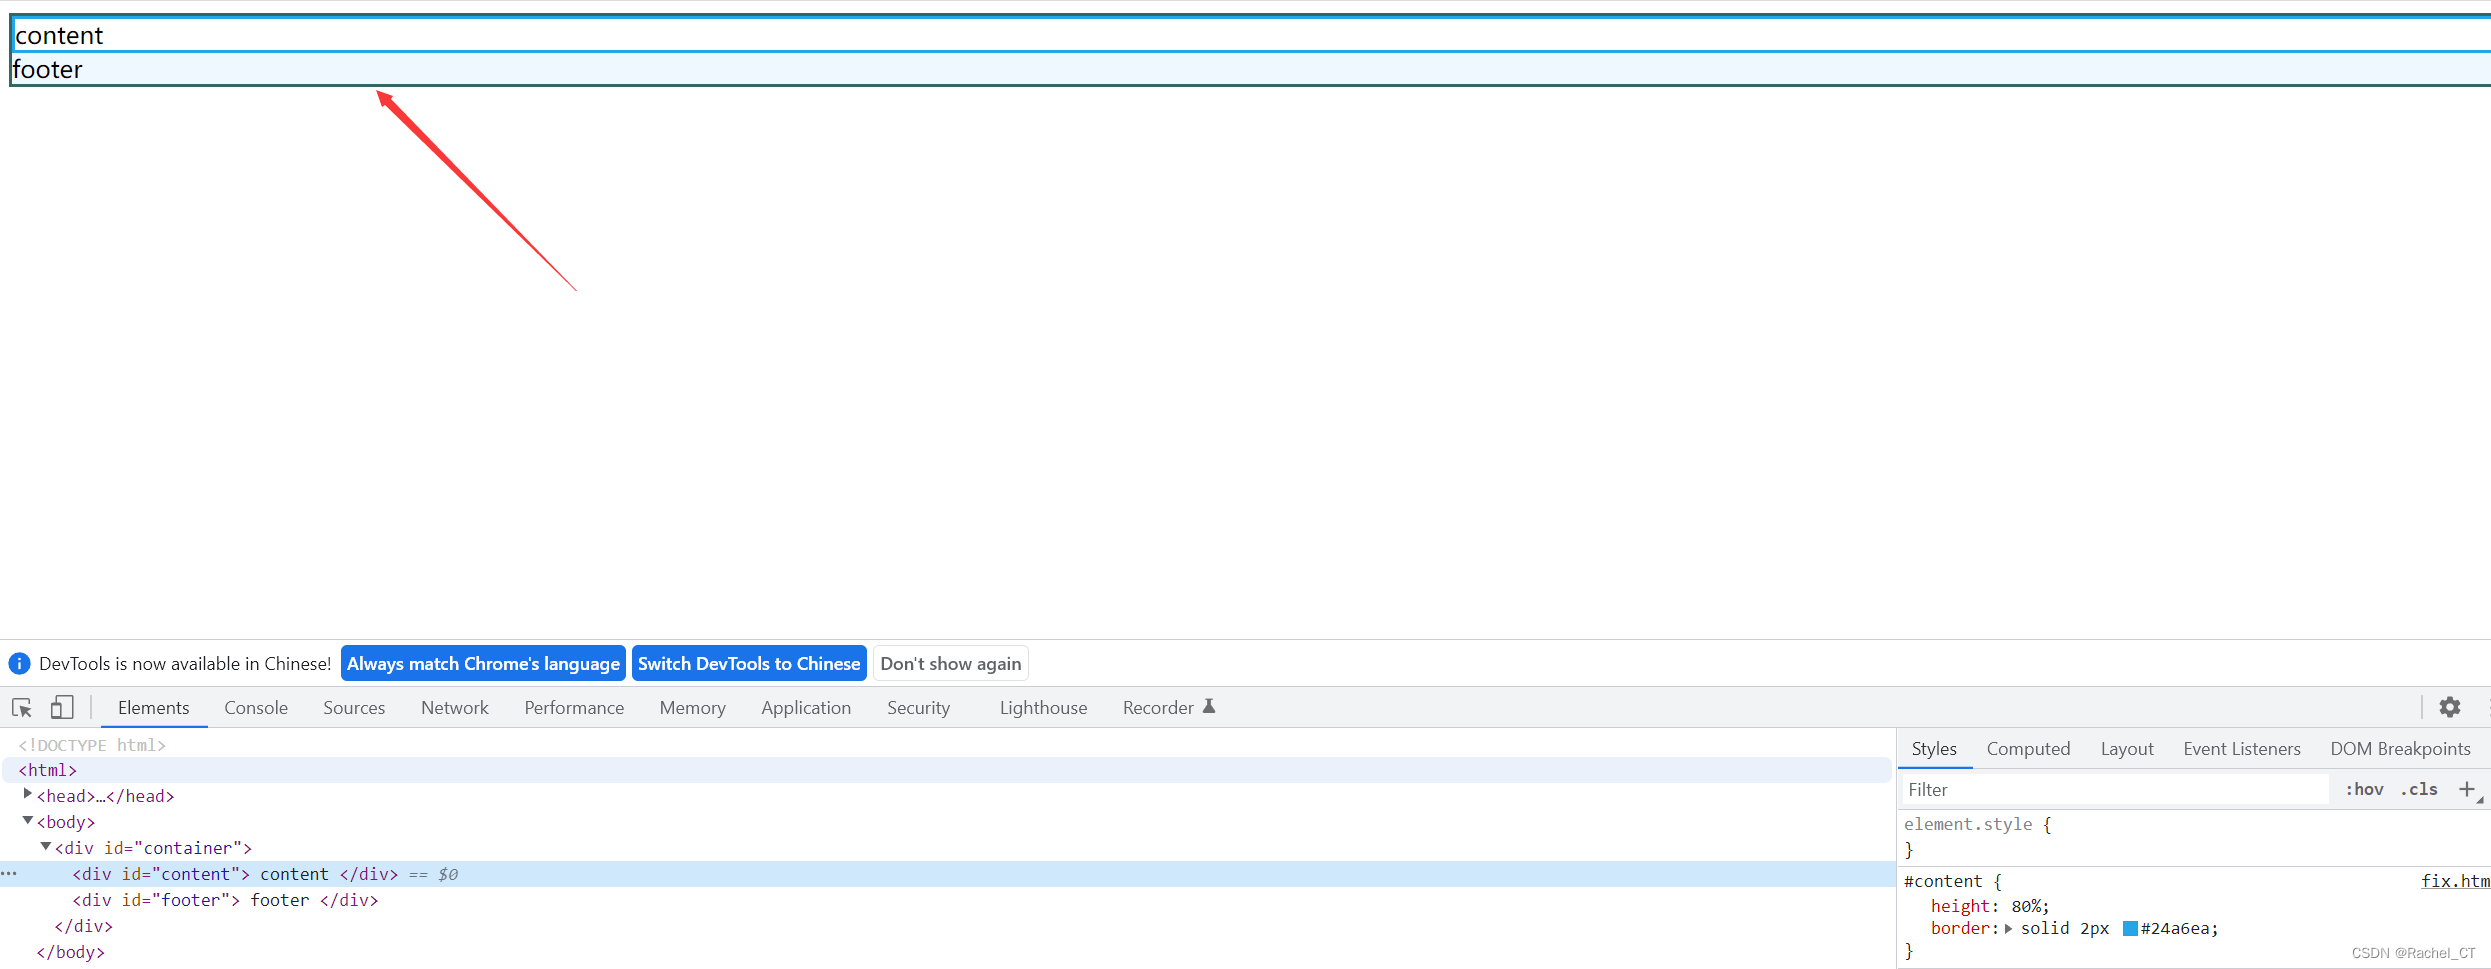Viewport: 2491px width, 969px height.
Task: Open the Security tab
Action: click(x=918, y=708)
